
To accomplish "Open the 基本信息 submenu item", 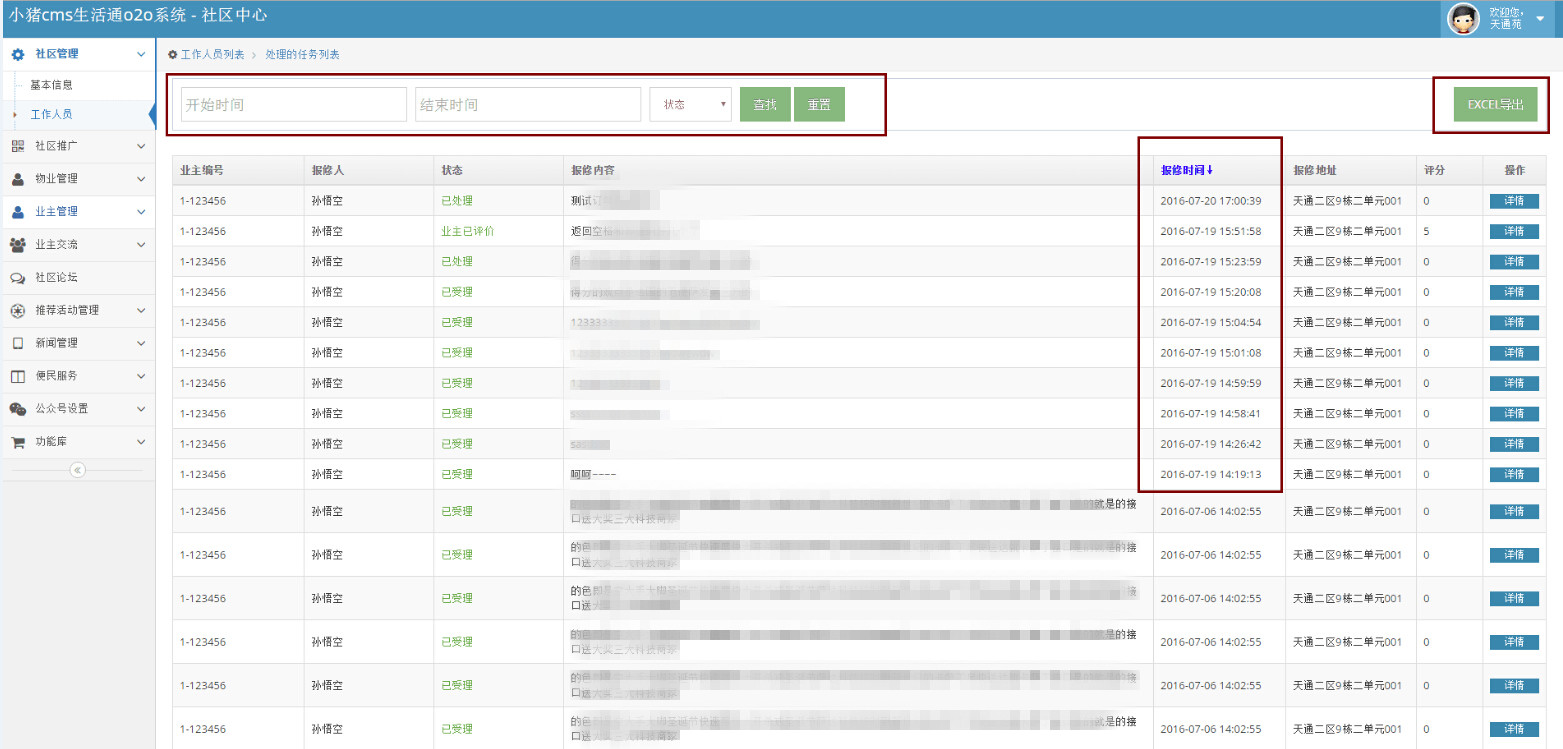I will (x=51, y=86).
